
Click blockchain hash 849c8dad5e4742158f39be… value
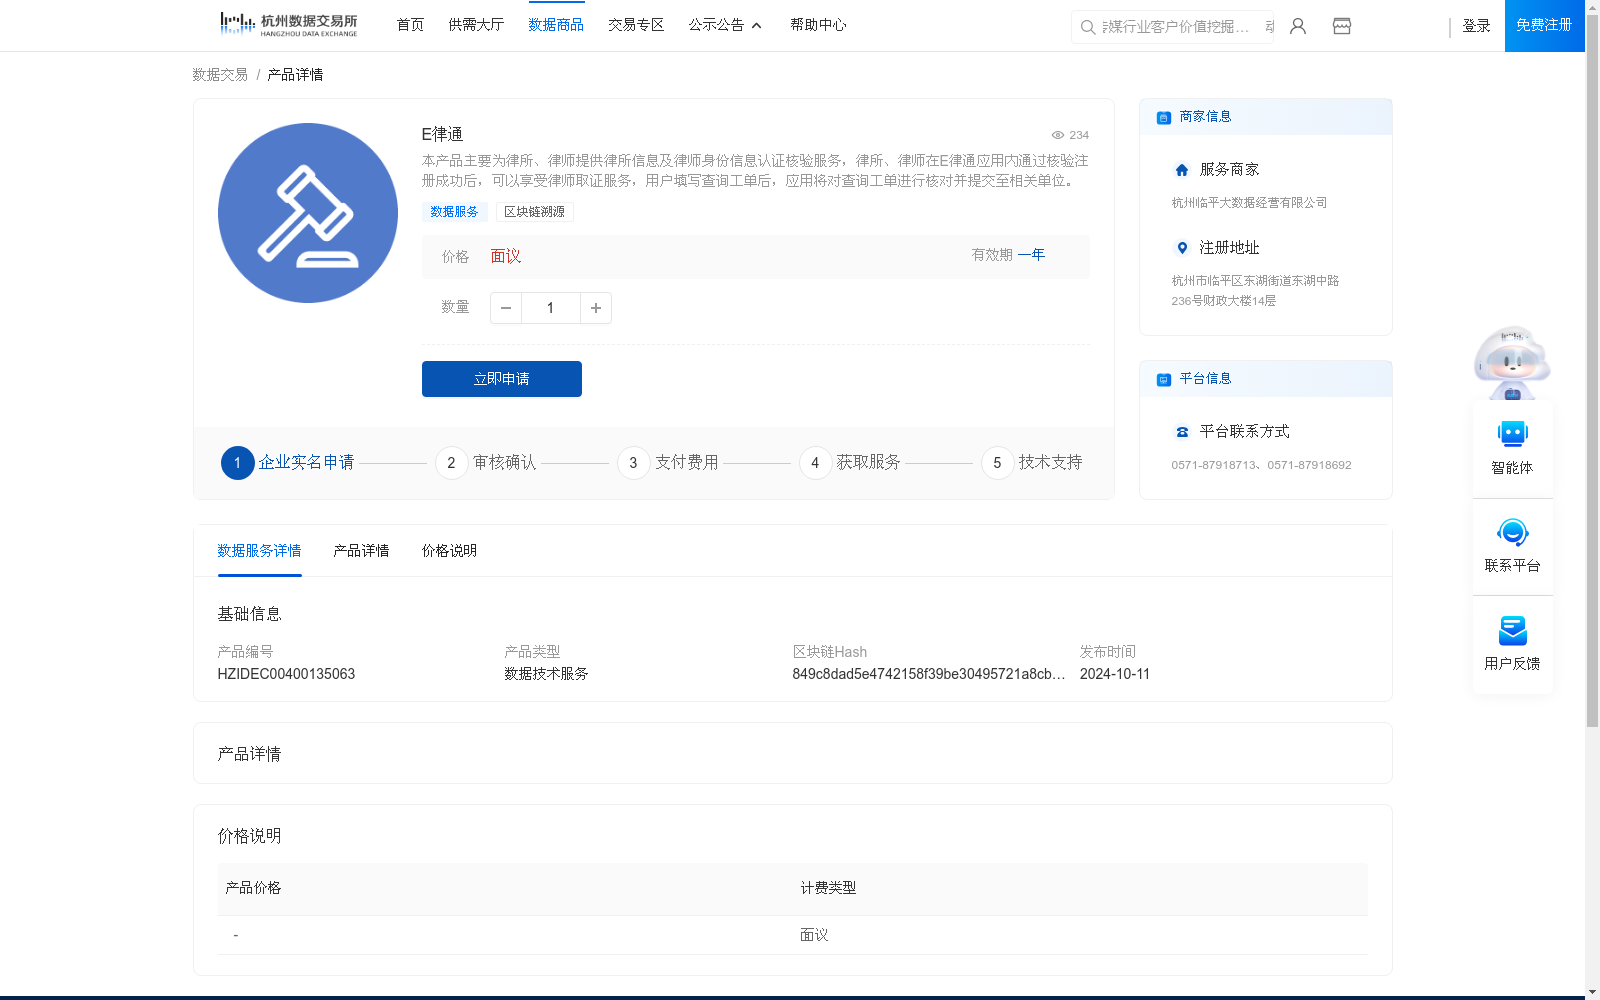929,674
